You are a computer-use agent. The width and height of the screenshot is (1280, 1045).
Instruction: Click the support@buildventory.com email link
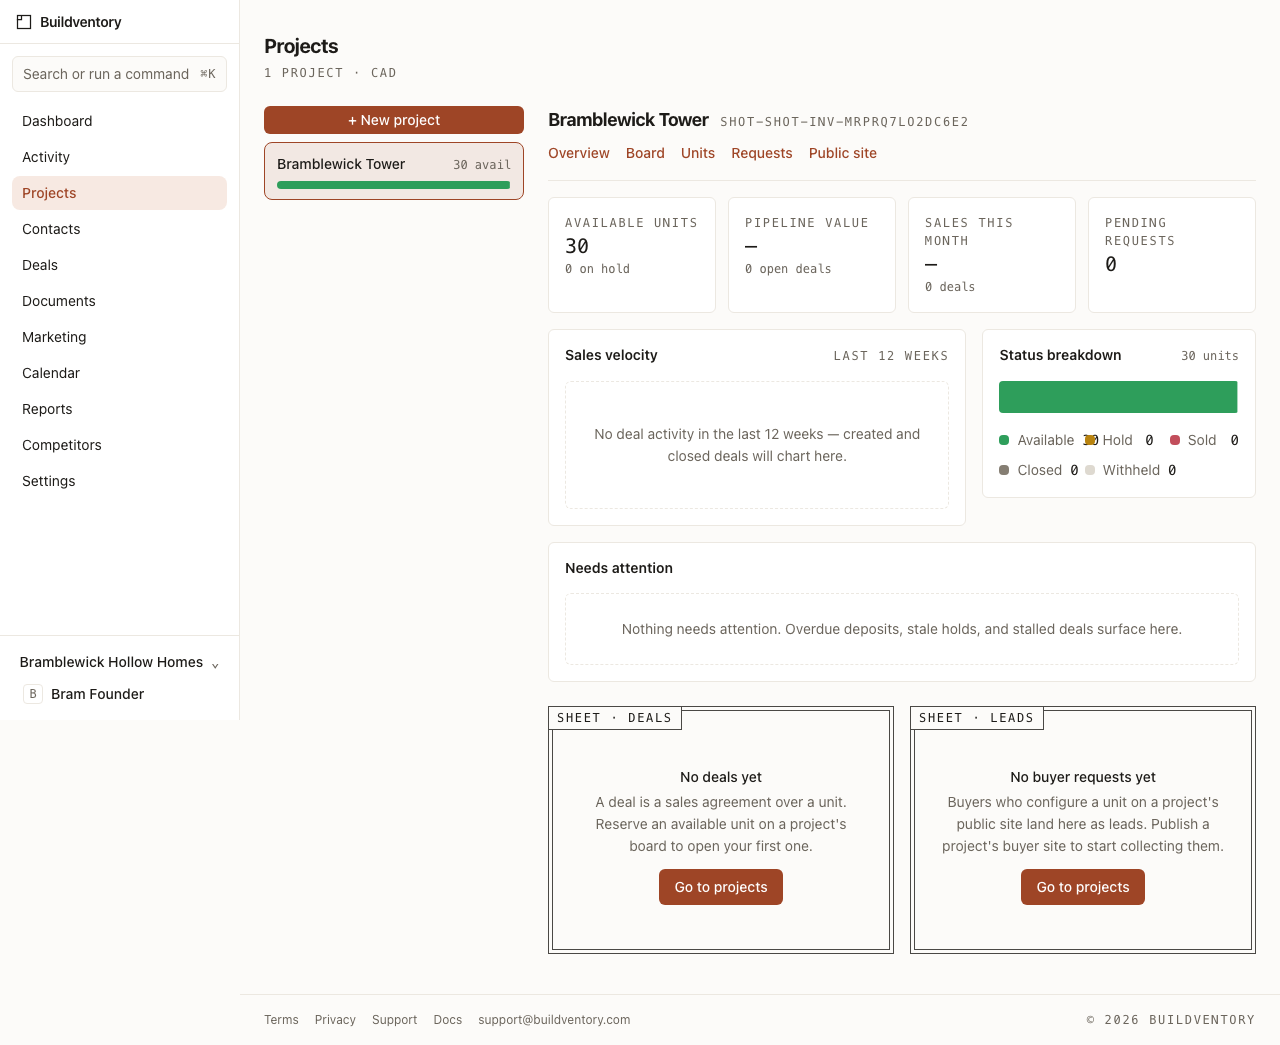554,1020
